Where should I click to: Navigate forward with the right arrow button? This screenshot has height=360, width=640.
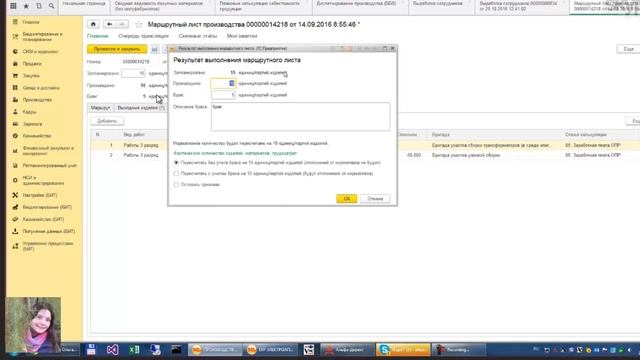(x=122, y=24)
